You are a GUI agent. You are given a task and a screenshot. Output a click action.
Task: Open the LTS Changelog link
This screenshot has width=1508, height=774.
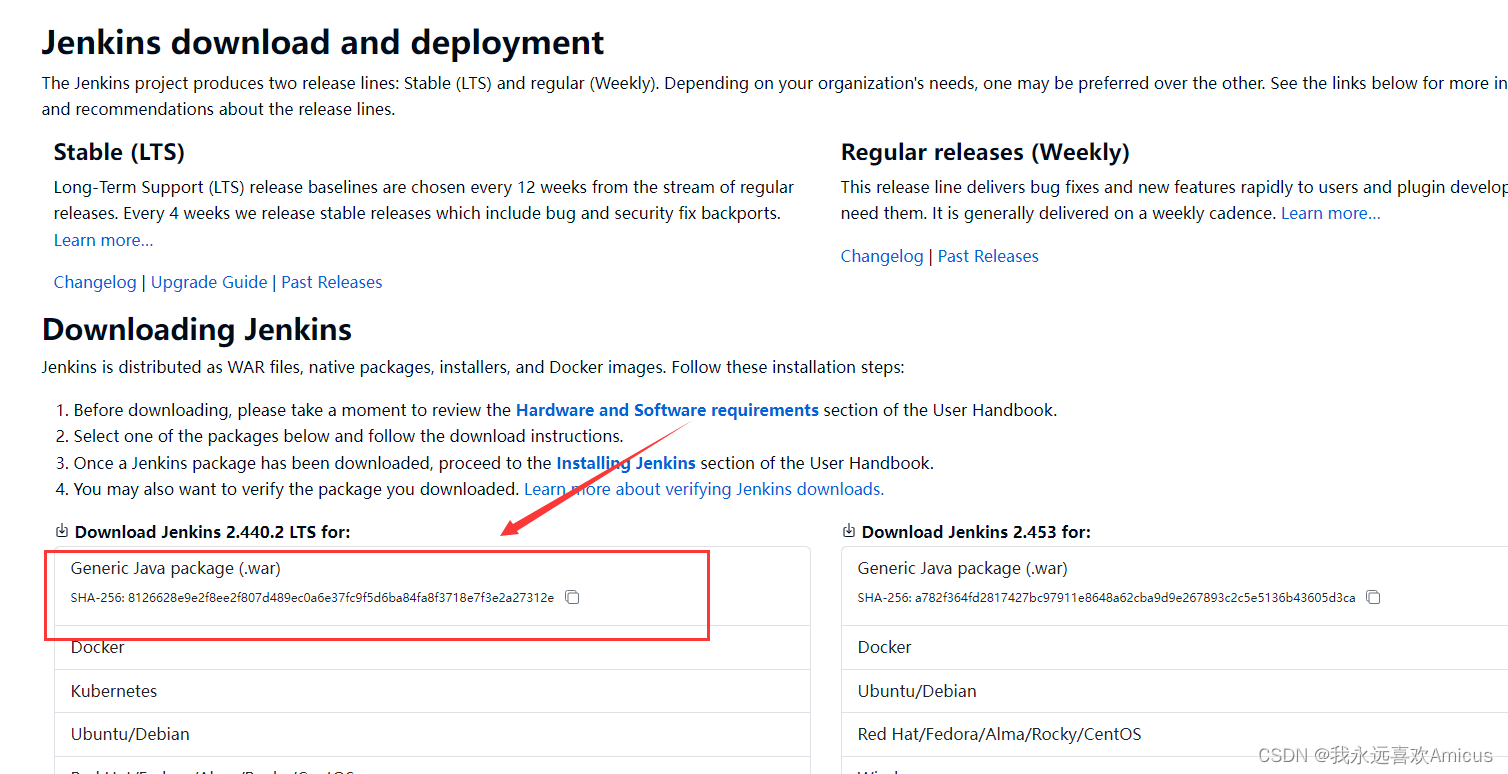click(x=95, y=282)
